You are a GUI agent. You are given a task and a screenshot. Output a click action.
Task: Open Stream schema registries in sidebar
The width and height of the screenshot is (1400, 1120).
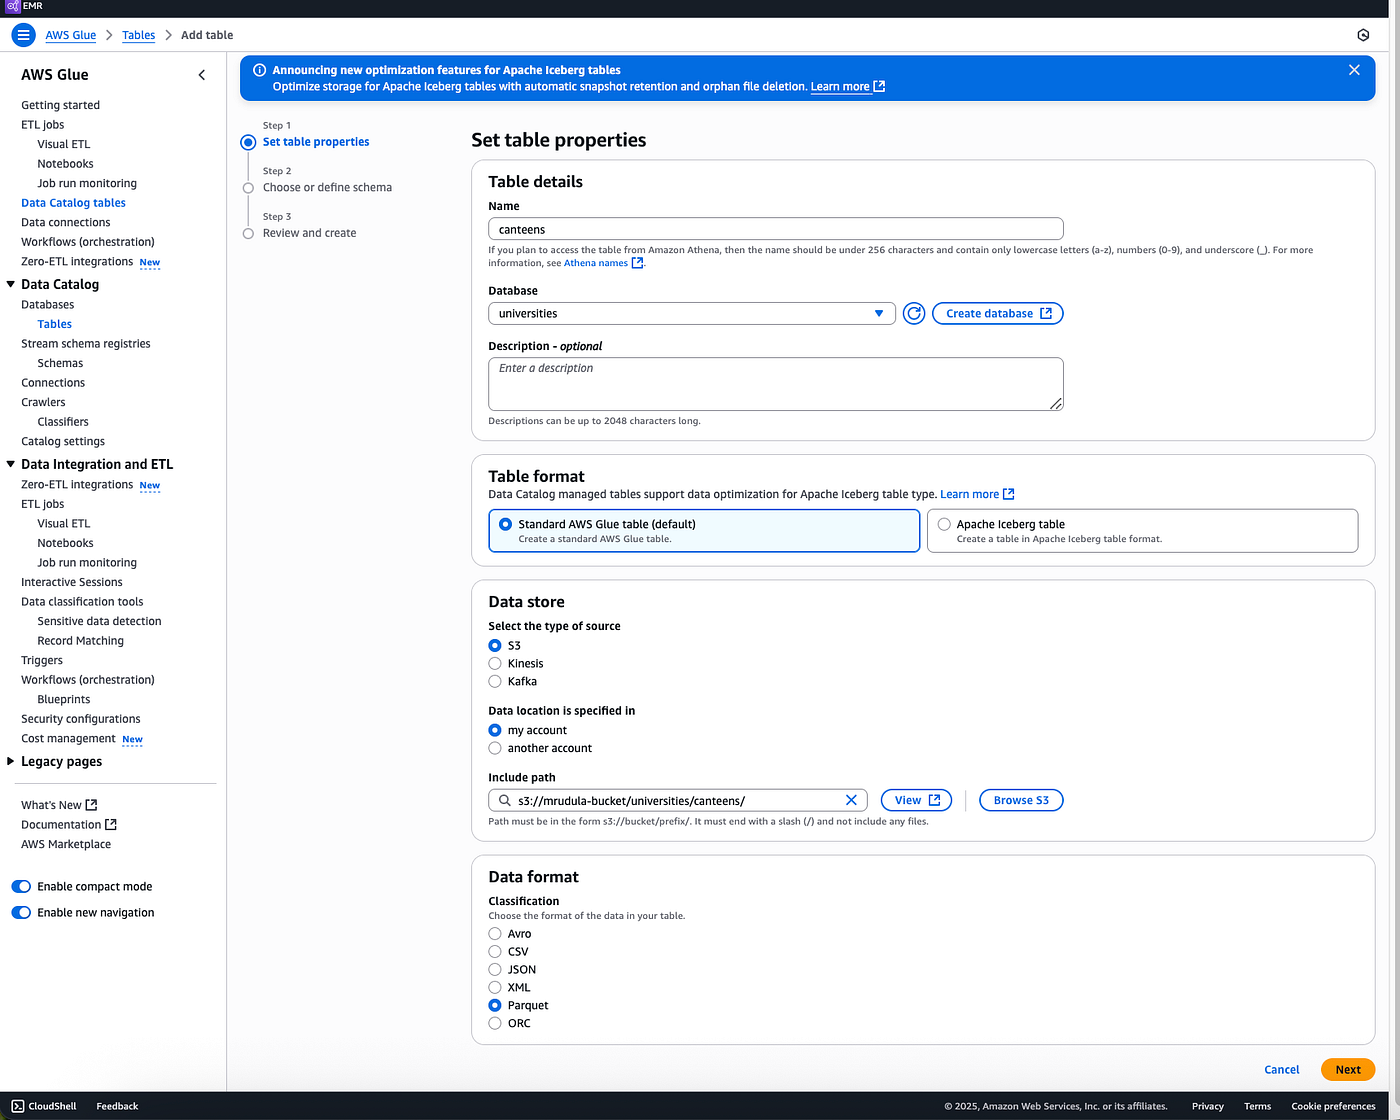[86, 344]
